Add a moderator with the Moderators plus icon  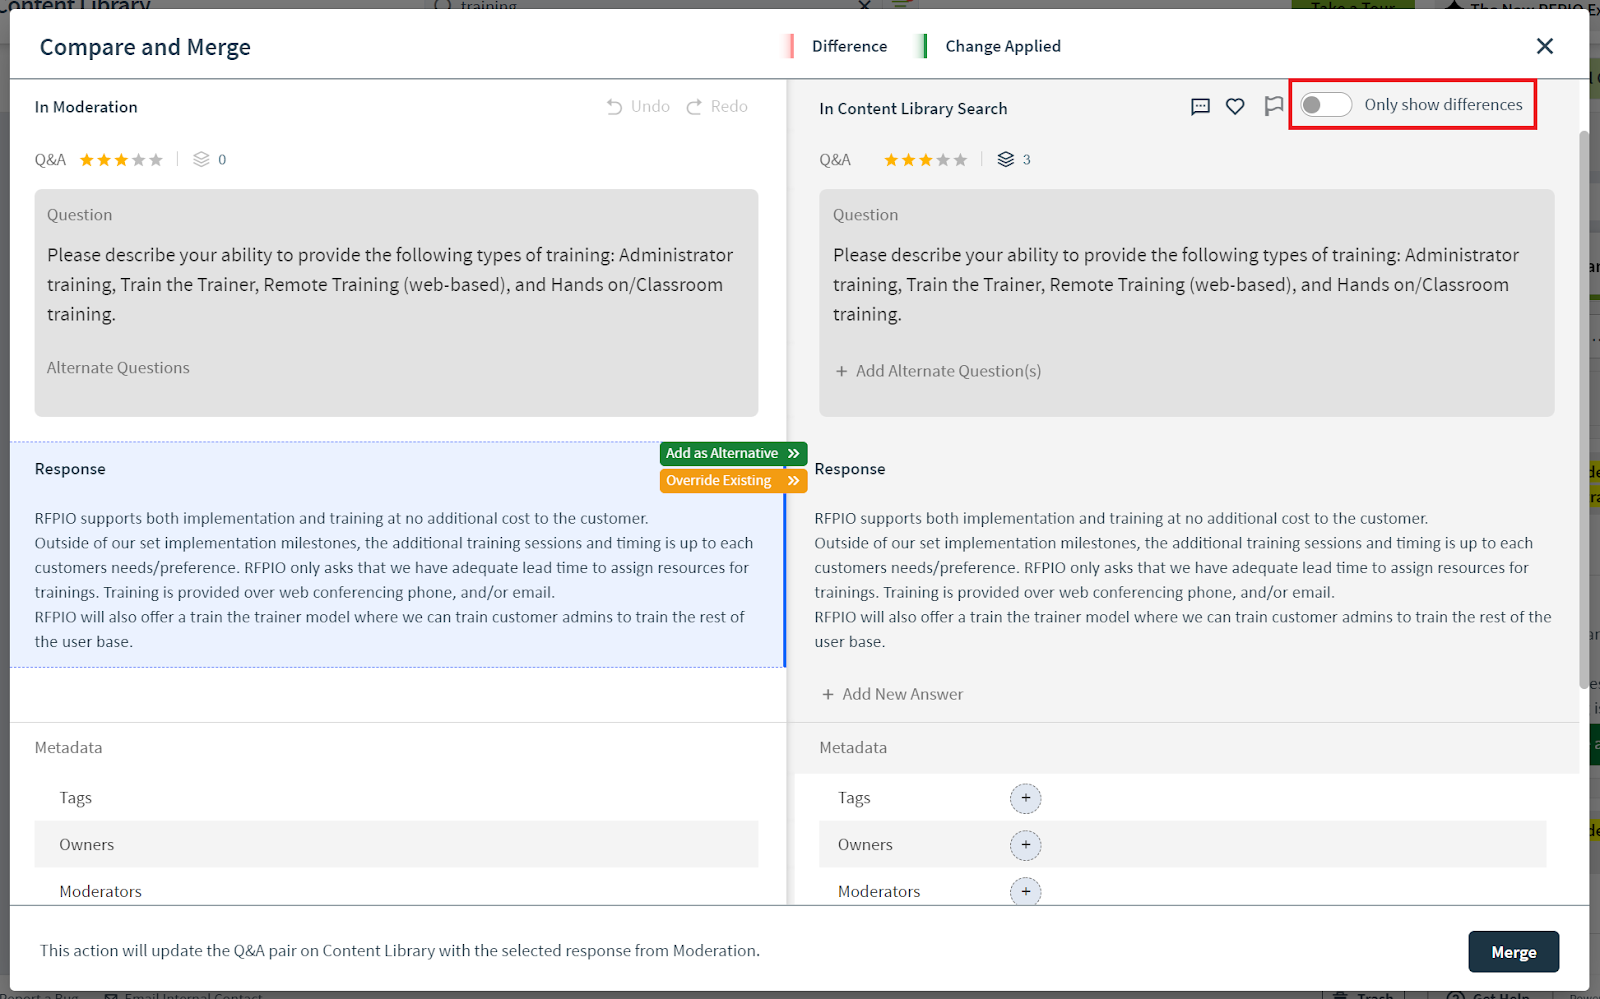tap(1025, 891)
